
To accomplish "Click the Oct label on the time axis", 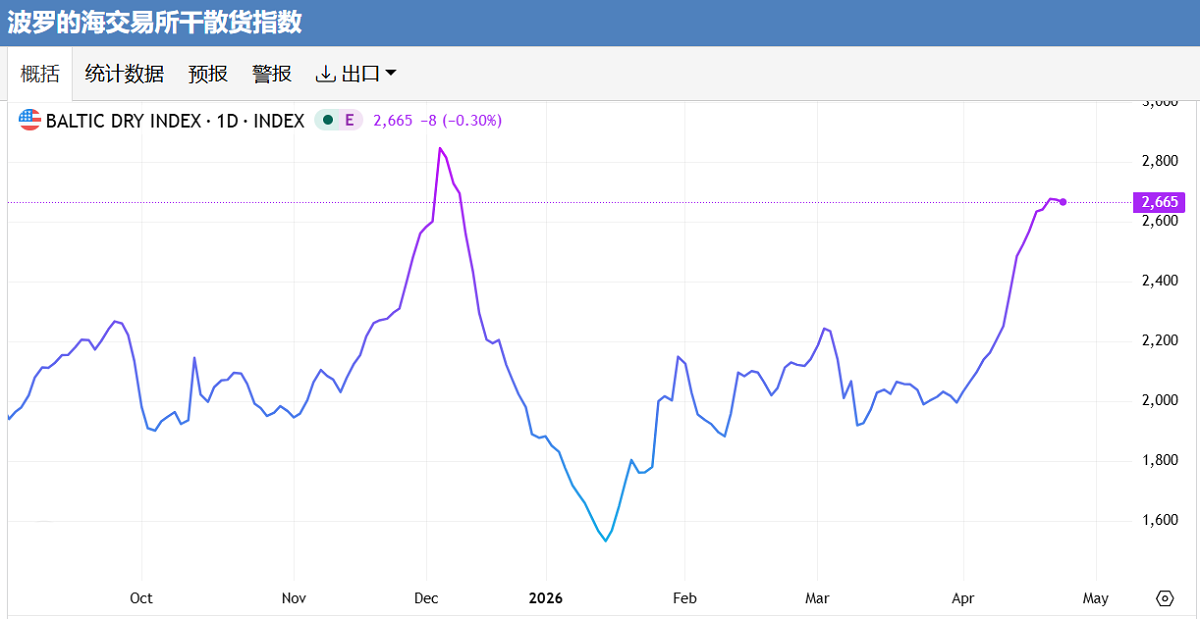I will (141, 598).
